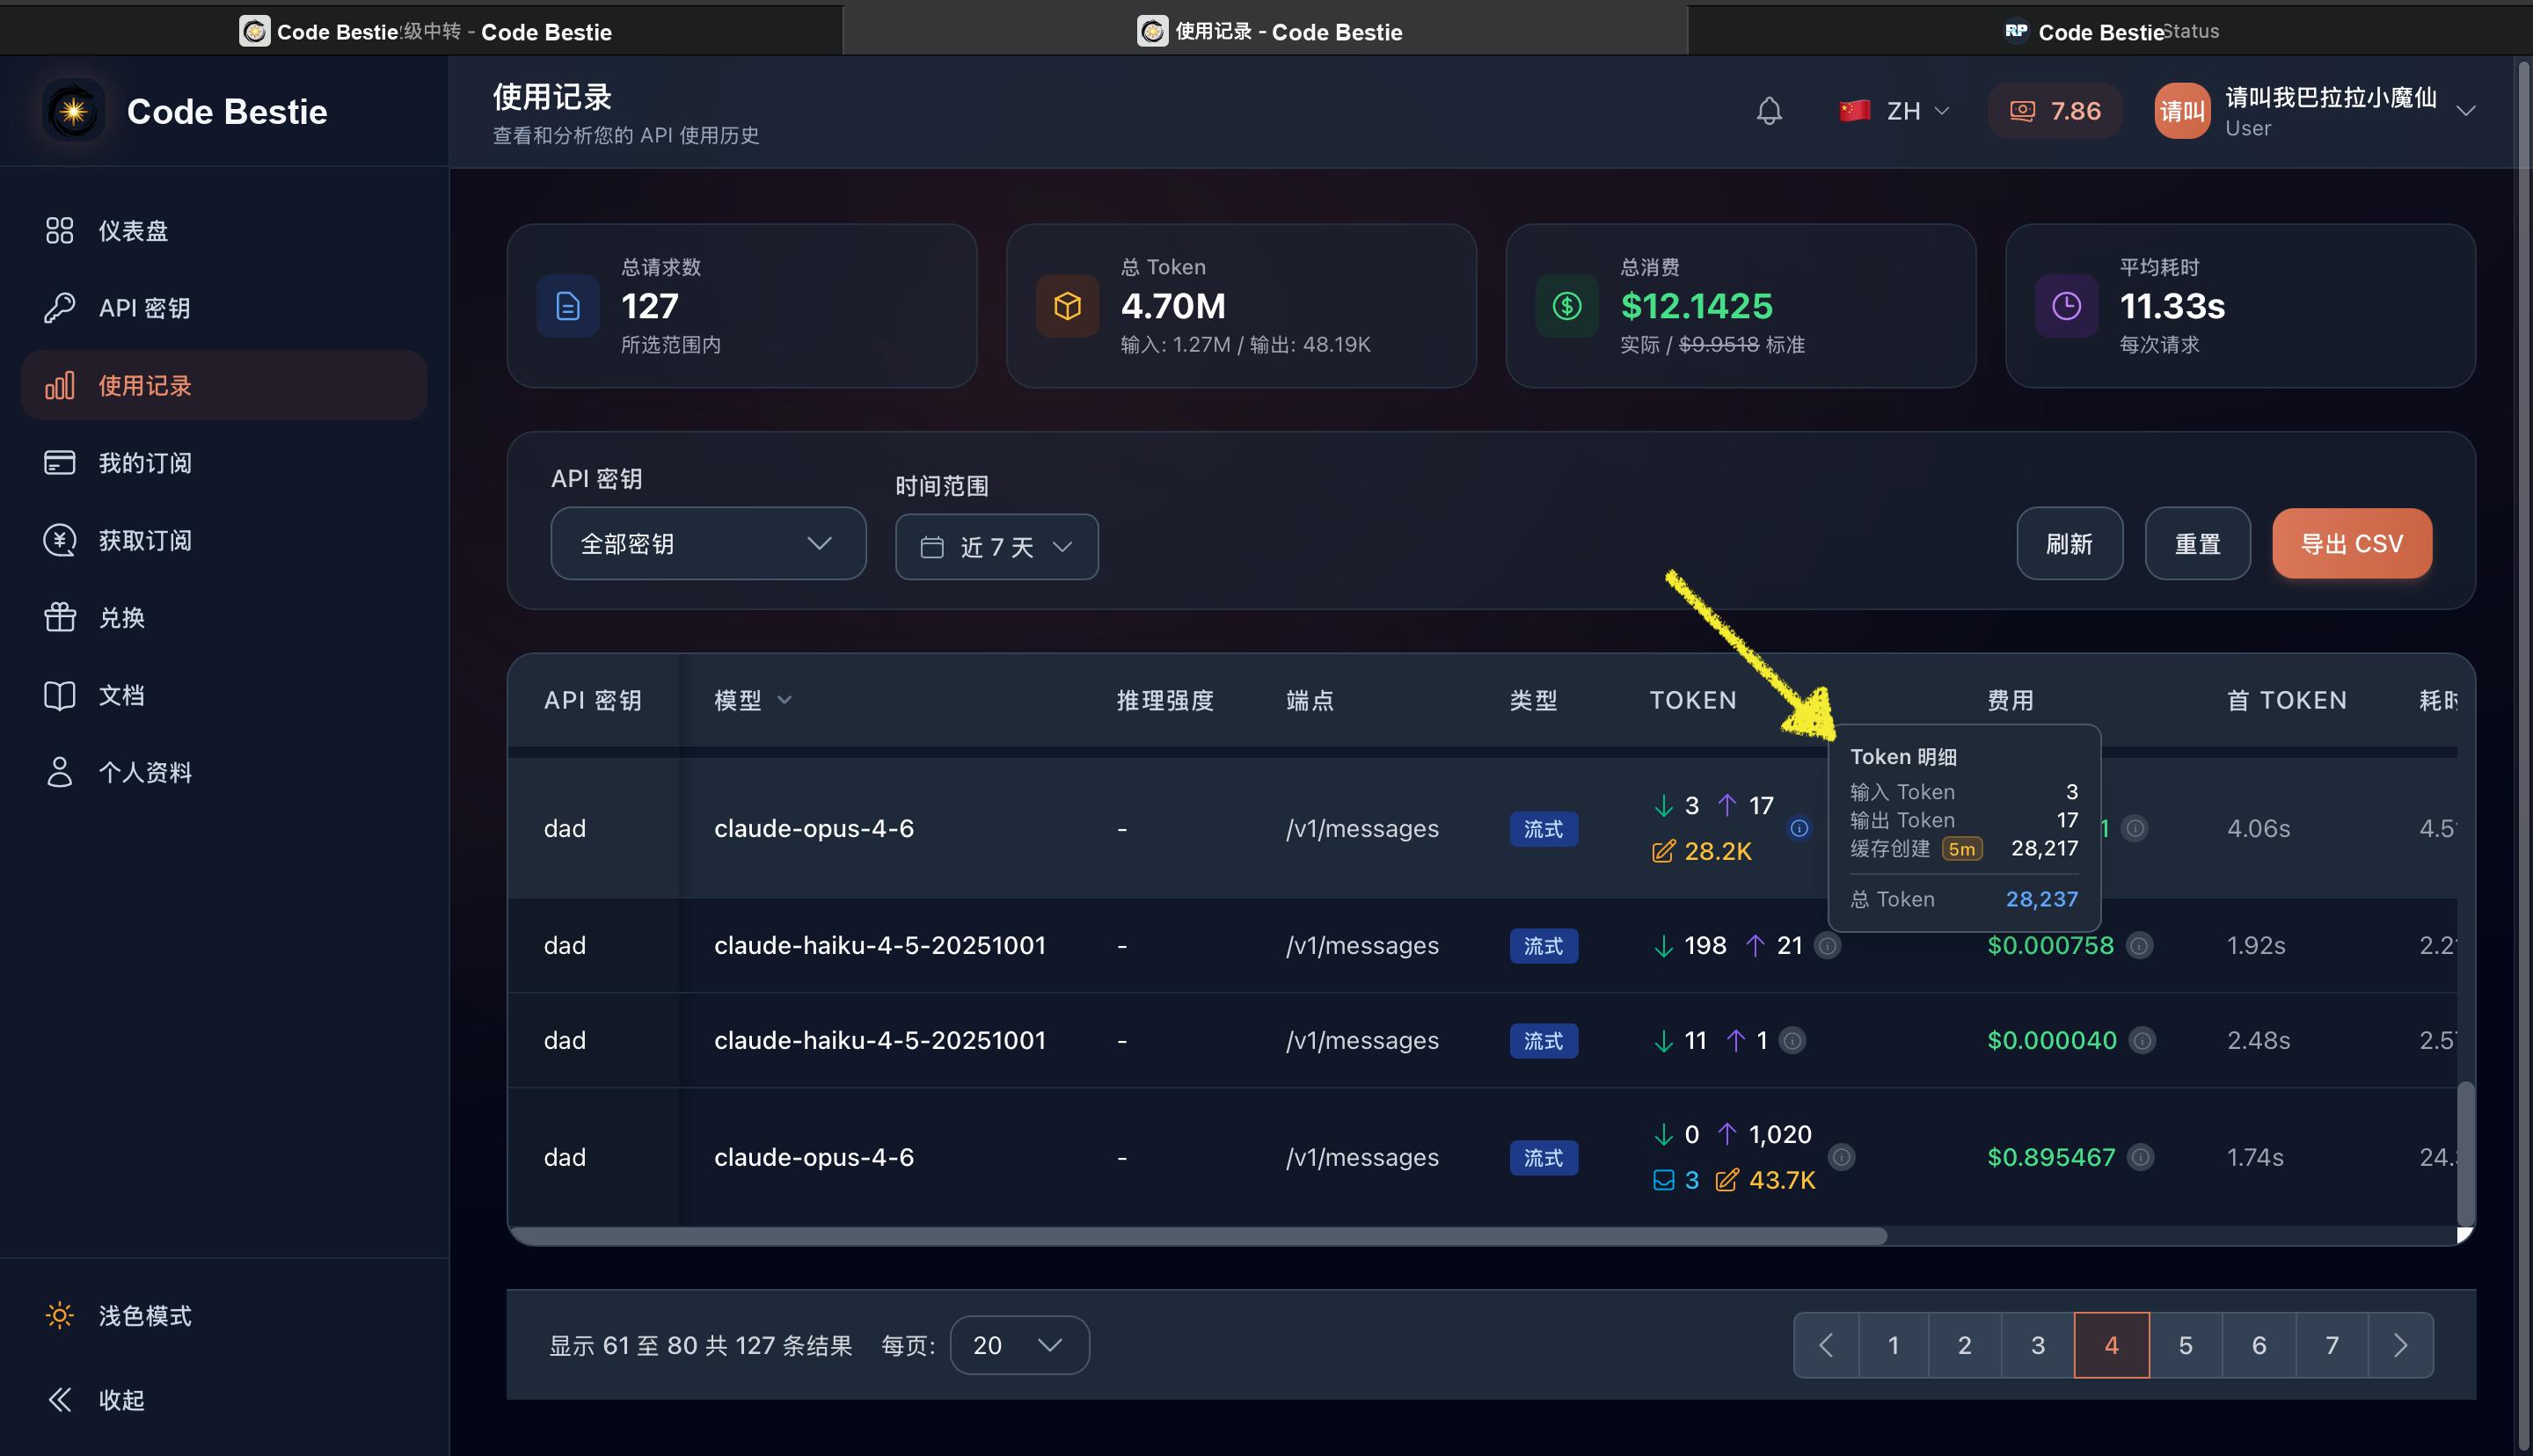This screenshot has width=2533, height=1456.
Task: Open 我的订阅 in the sidebar
Action: tap(224, 463)
